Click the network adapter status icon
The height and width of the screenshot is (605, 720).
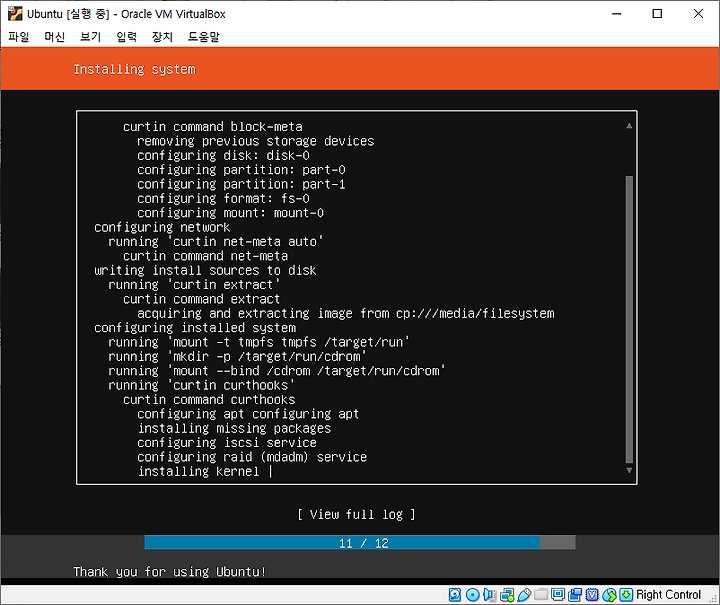[x=507, y=595]
